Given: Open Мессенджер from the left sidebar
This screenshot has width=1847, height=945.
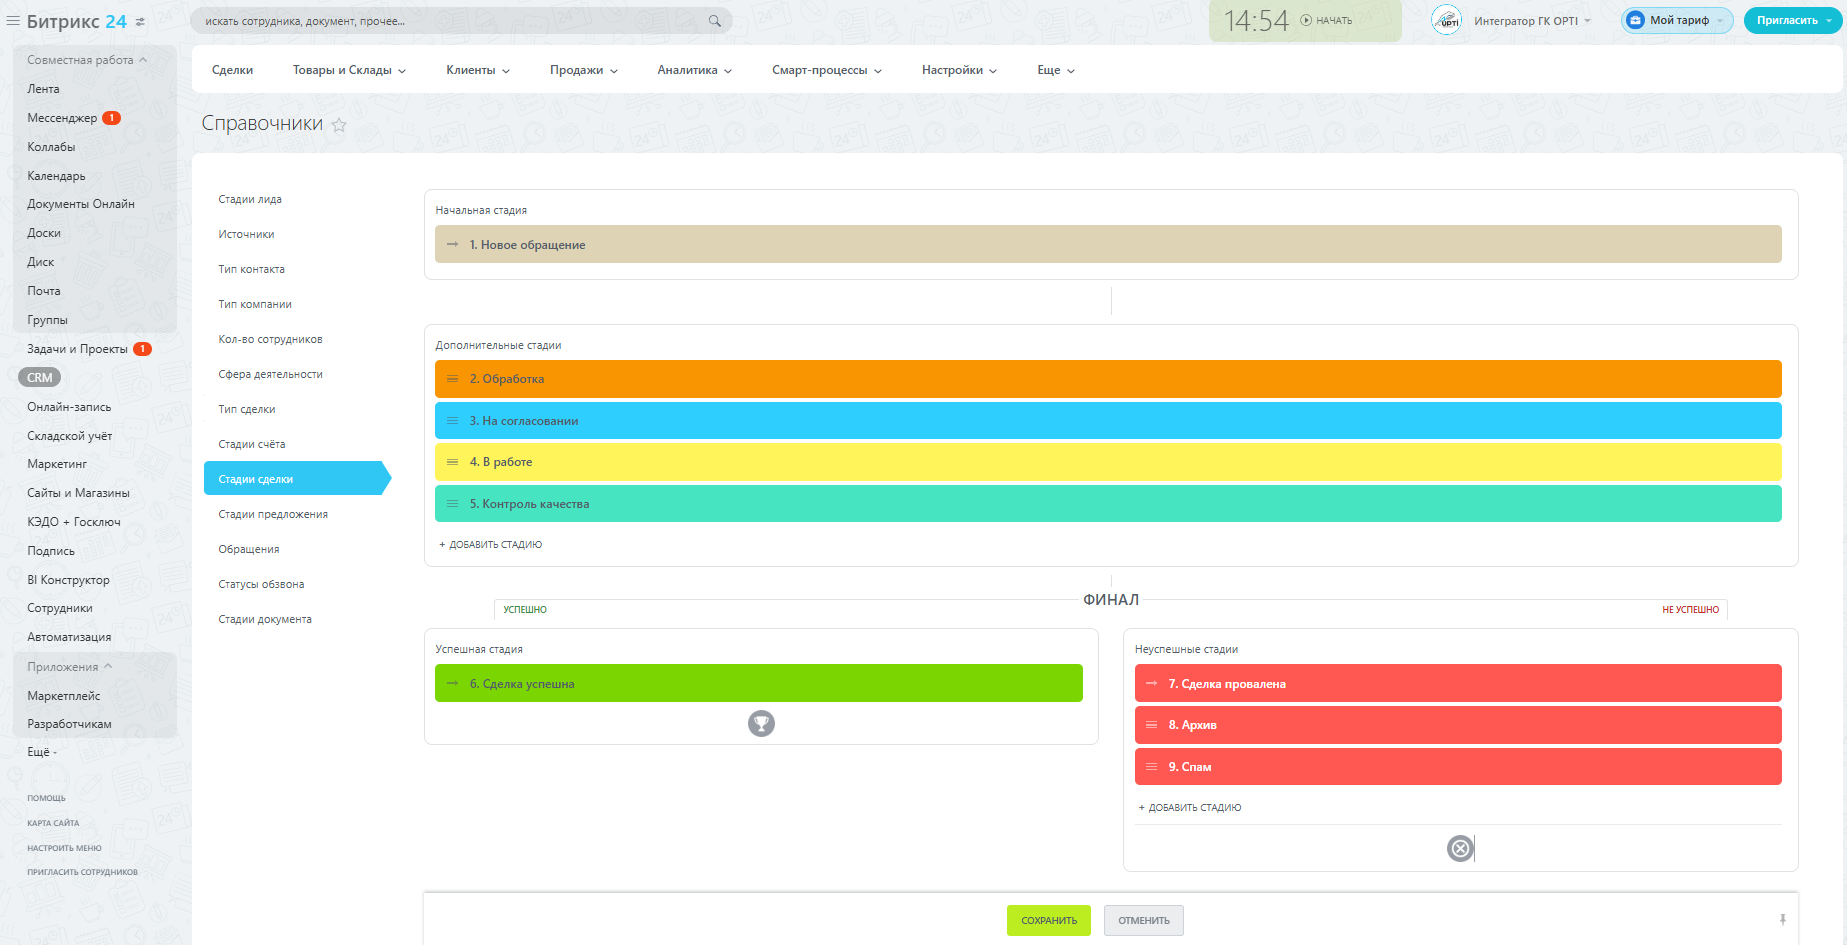Looking at the screenshot, I should pos(62,118).
